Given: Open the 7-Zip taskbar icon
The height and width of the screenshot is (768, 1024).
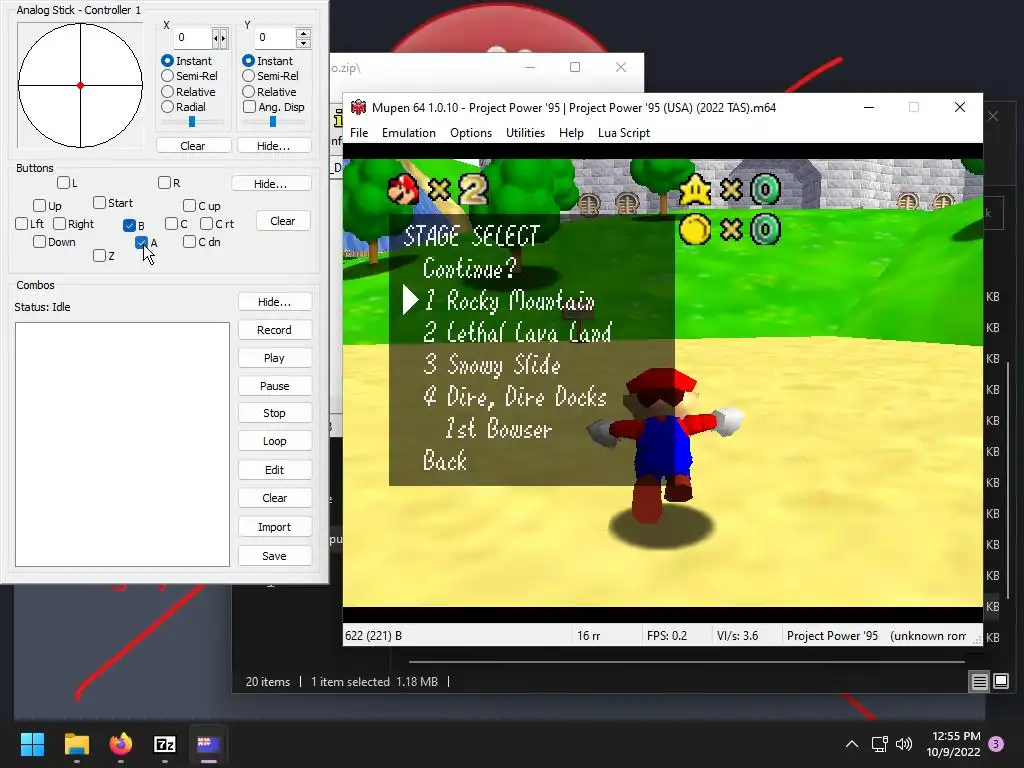Looking at the screenshot, I should pyautogui.click(x=165, y=744).
